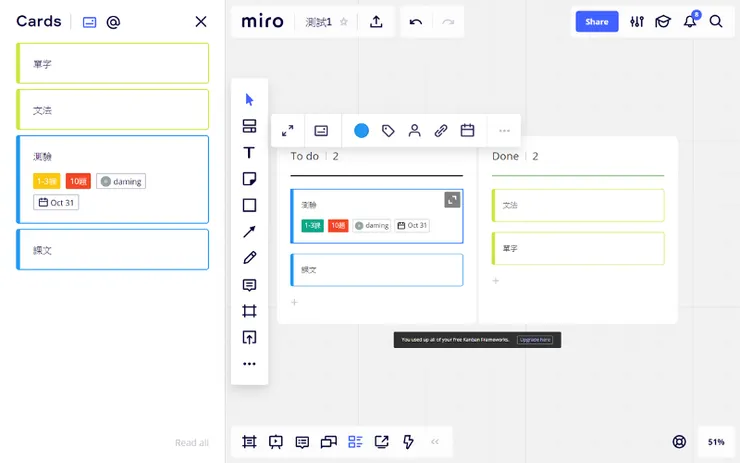Click the export board upload icon

tap(376, 22)
